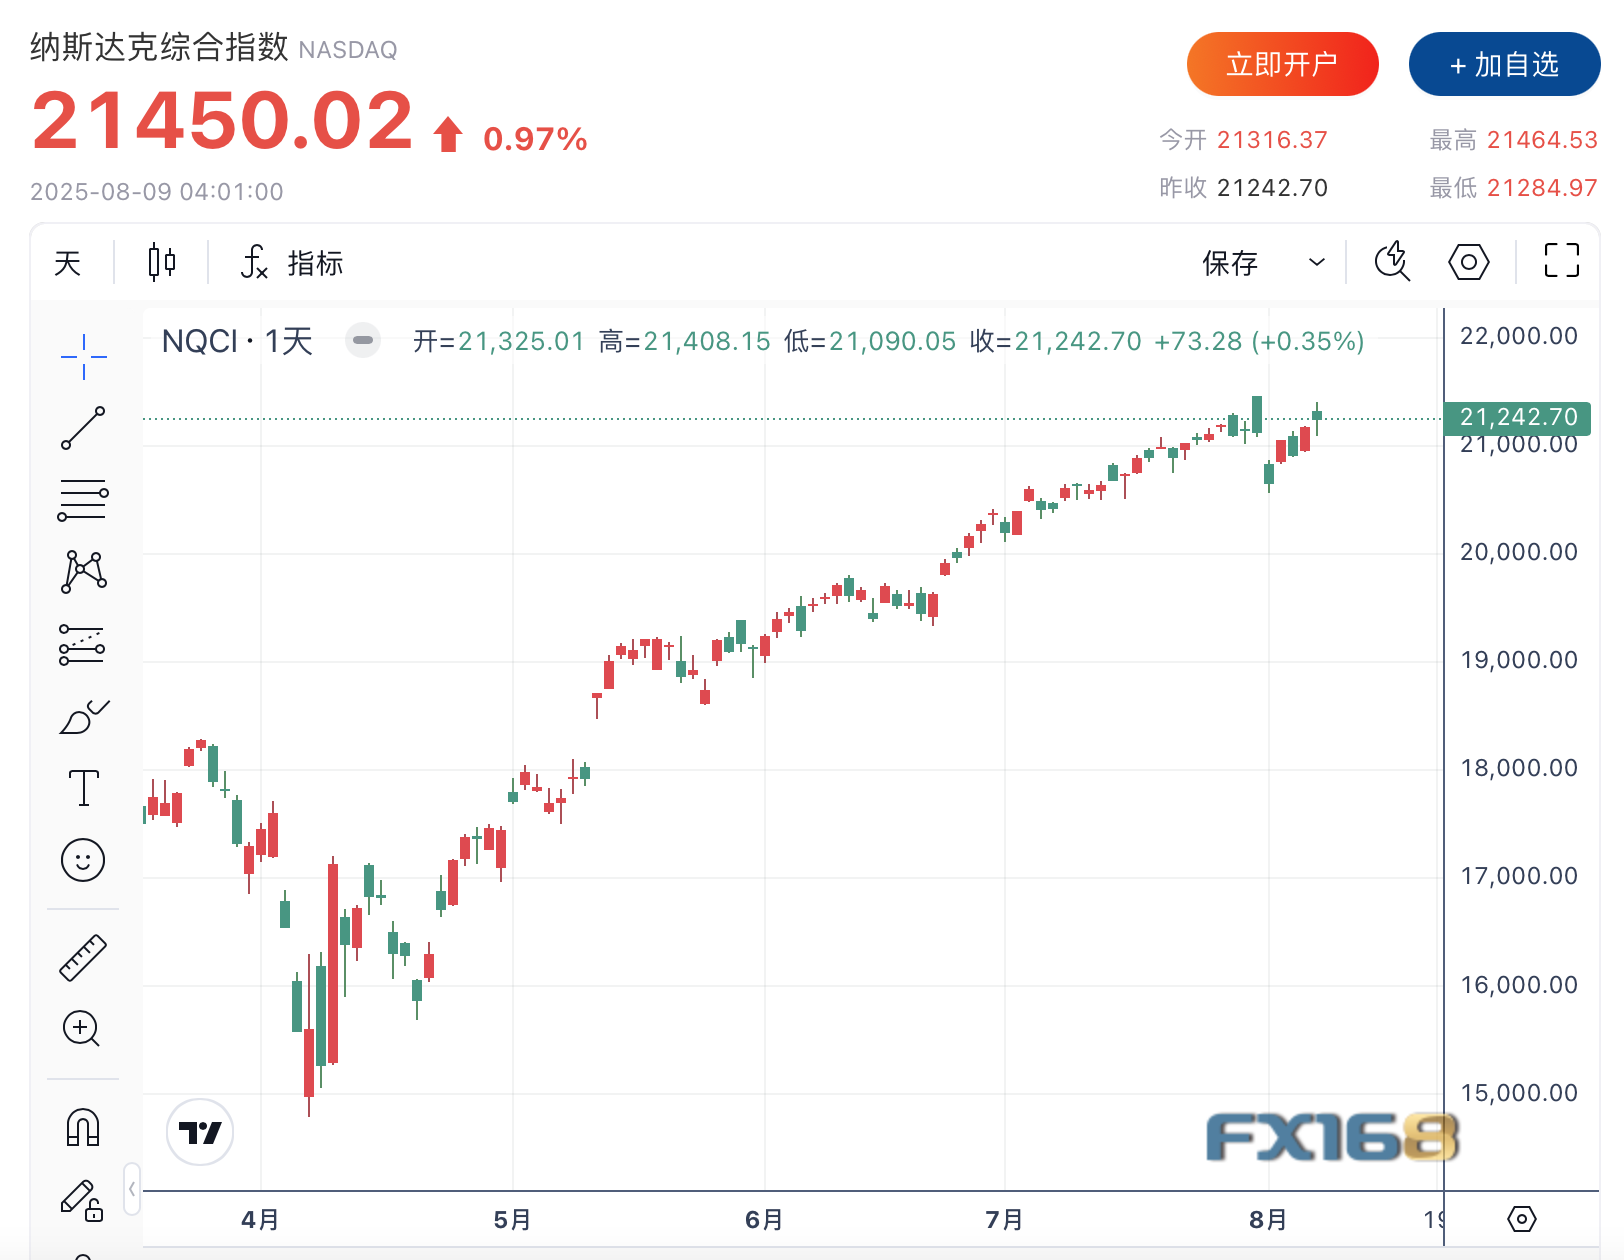1624x1260 pixels.
Task: Click the 加自选 watchlist button
Action: pyautogui.click(x=1504, y=64)
